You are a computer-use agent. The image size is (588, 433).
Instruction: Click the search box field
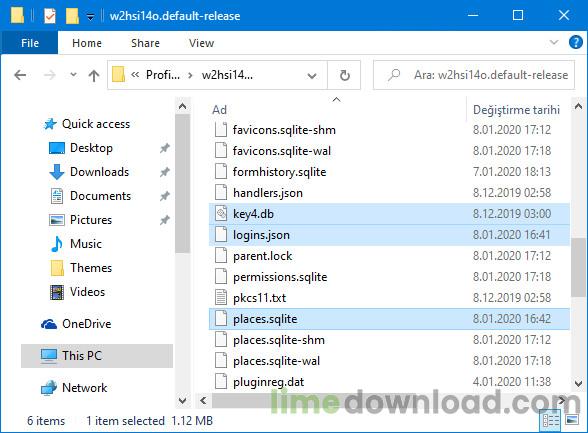[474, 75]
